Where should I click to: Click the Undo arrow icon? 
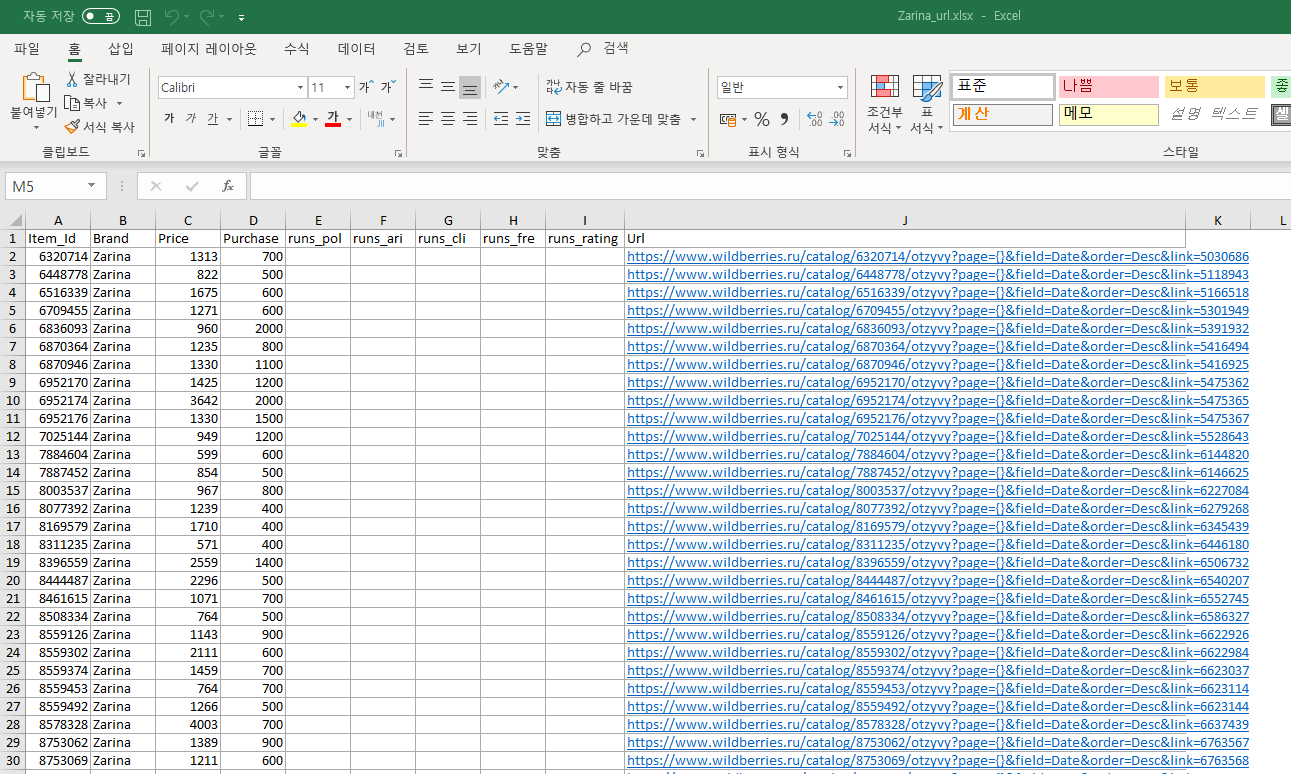(x=171, y=17)
